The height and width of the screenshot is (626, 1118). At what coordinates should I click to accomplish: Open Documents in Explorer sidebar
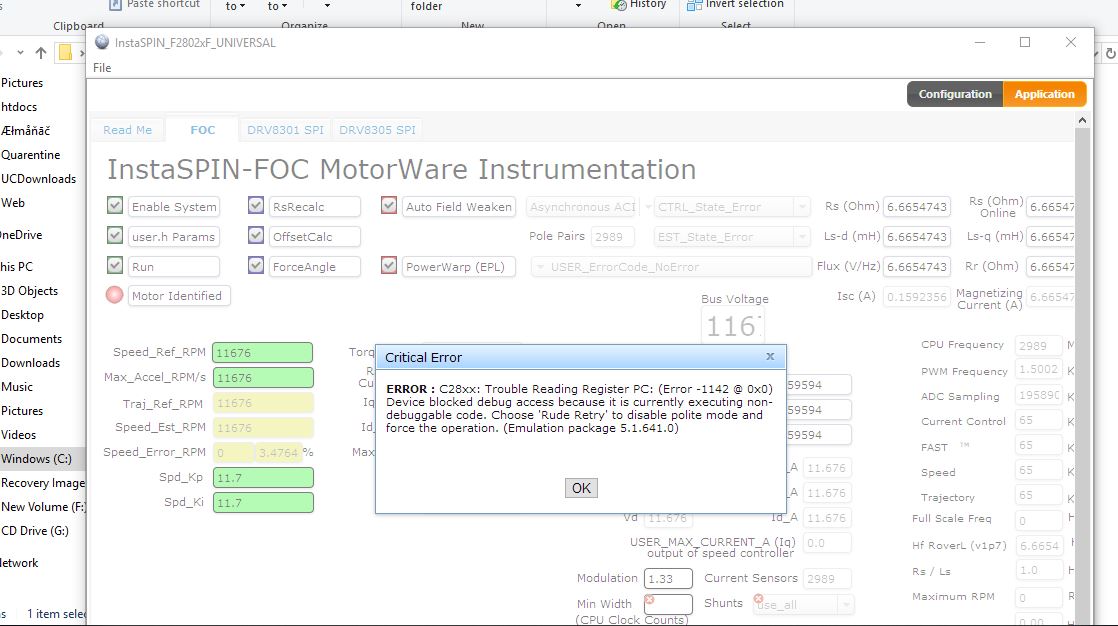[x=31, y=339]
